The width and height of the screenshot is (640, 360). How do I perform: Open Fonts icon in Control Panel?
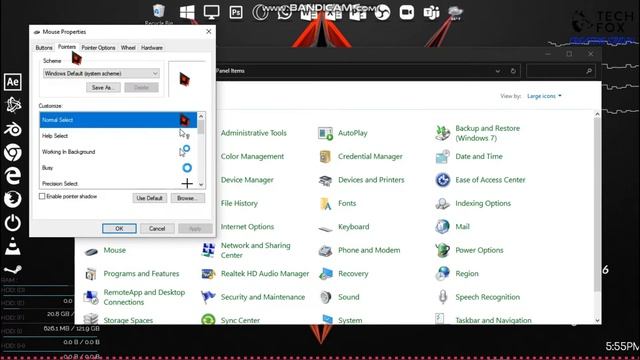(x=325, y=203)
